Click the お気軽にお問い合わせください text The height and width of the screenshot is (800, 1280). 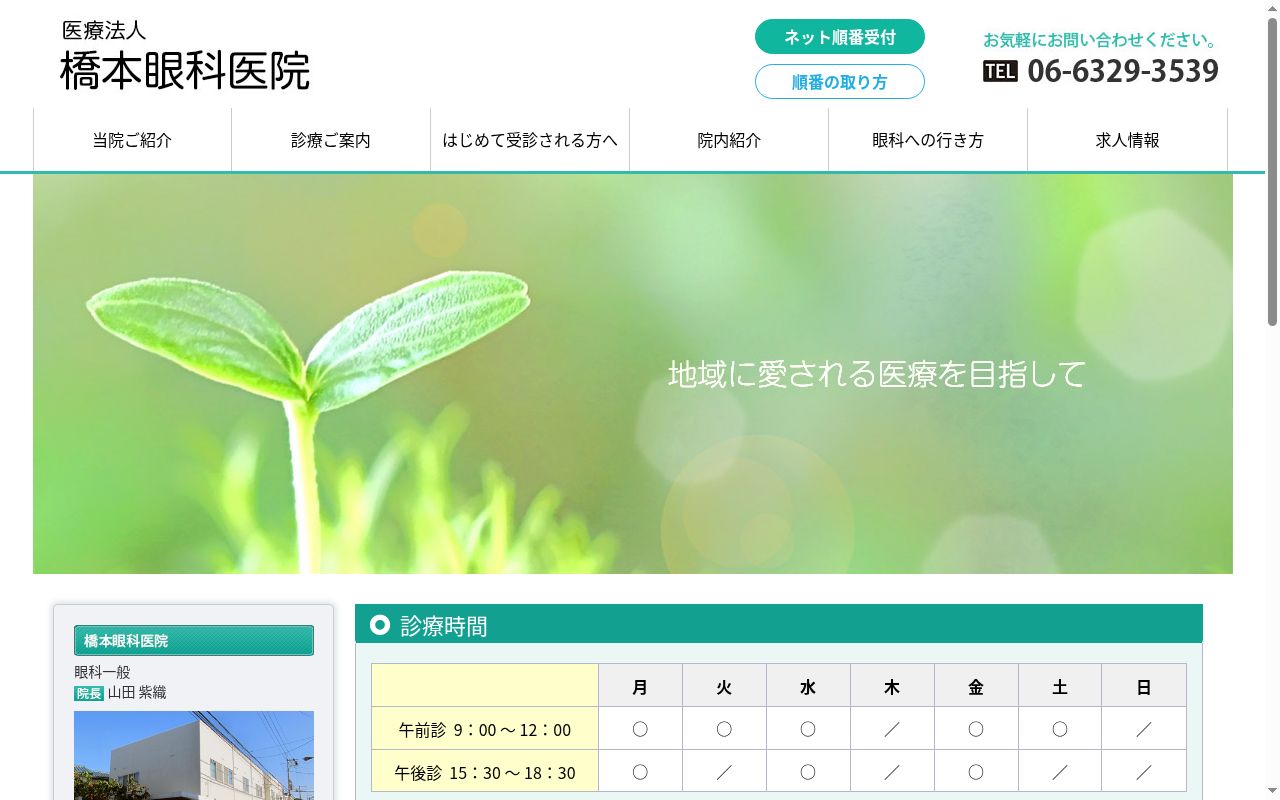point(1101,40)
